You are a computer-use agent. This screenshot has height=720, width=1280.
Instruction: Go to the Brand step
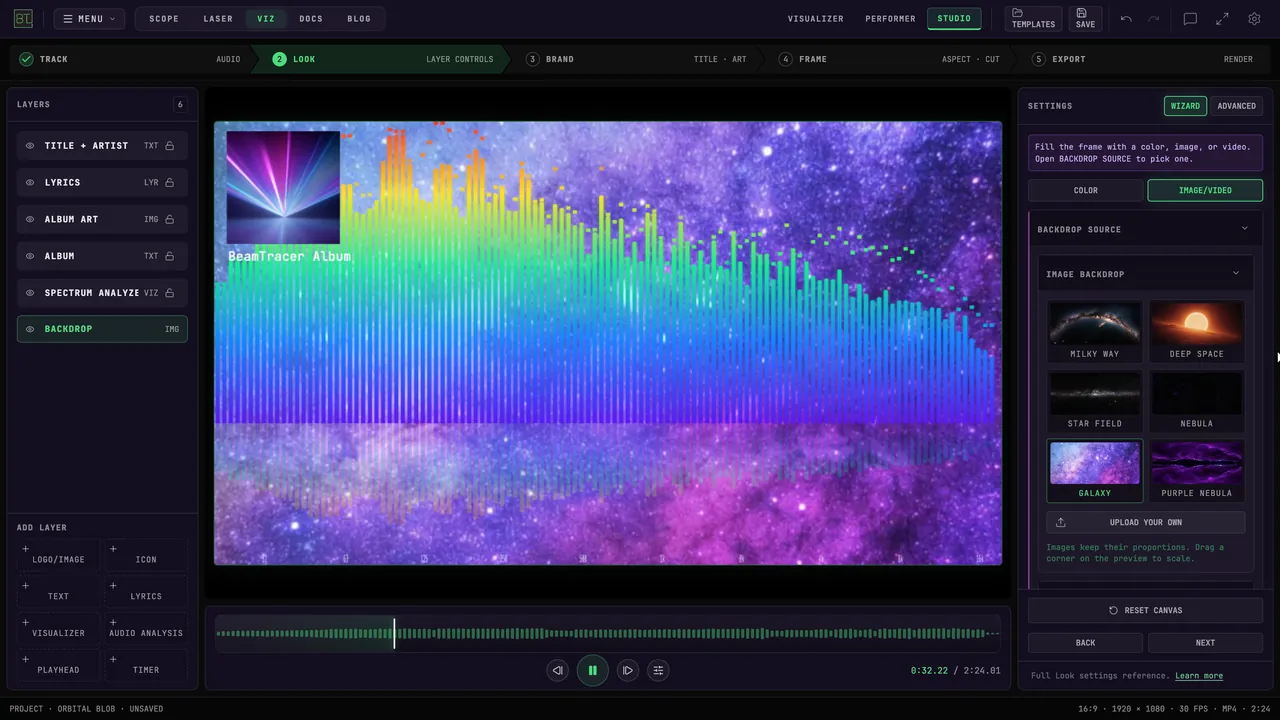click(x=636, y=59)
